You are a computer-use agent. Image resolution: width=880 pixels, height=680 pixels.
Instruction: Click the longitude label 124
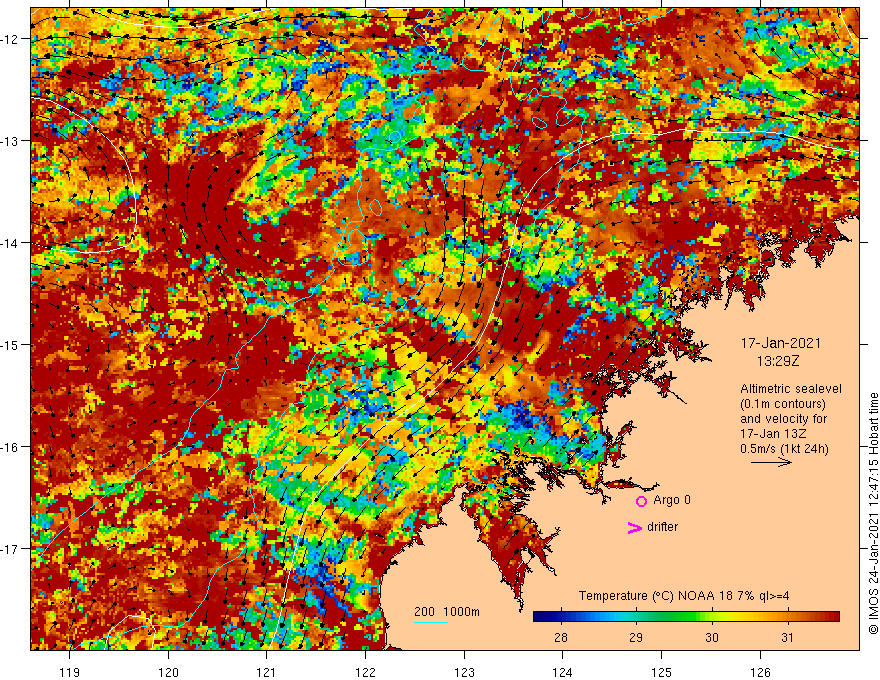tap(563, 672)
